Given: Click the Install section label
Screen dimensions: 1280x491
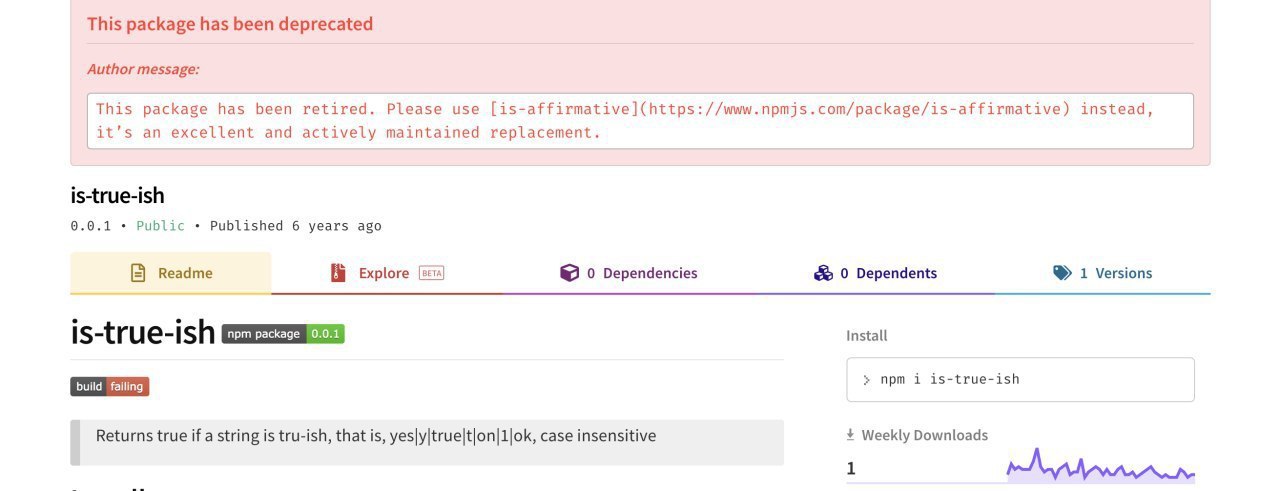Looking at the screenshot, I should 866,336.
